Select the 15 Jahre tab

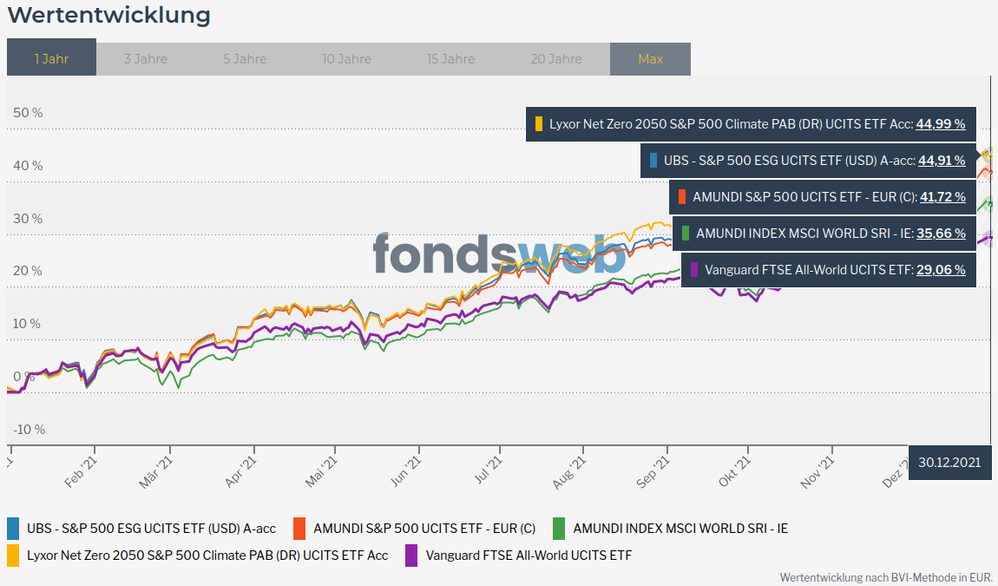pos(451,58)
